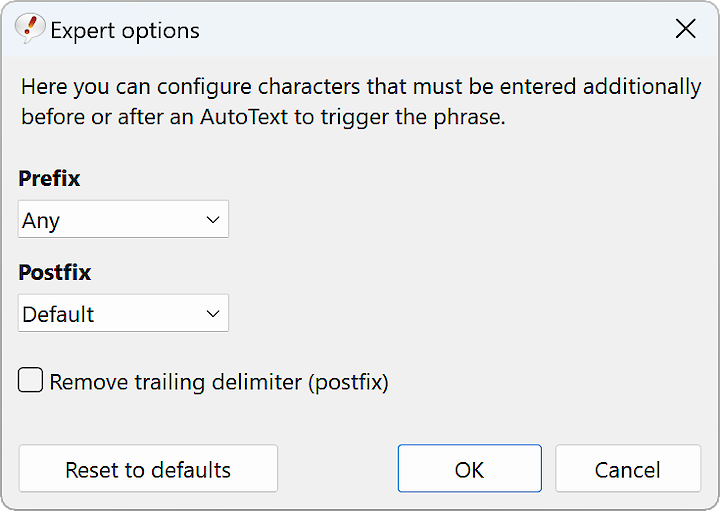Click the "Expert options" window title text
720x511 pixels.
[125, 31]
